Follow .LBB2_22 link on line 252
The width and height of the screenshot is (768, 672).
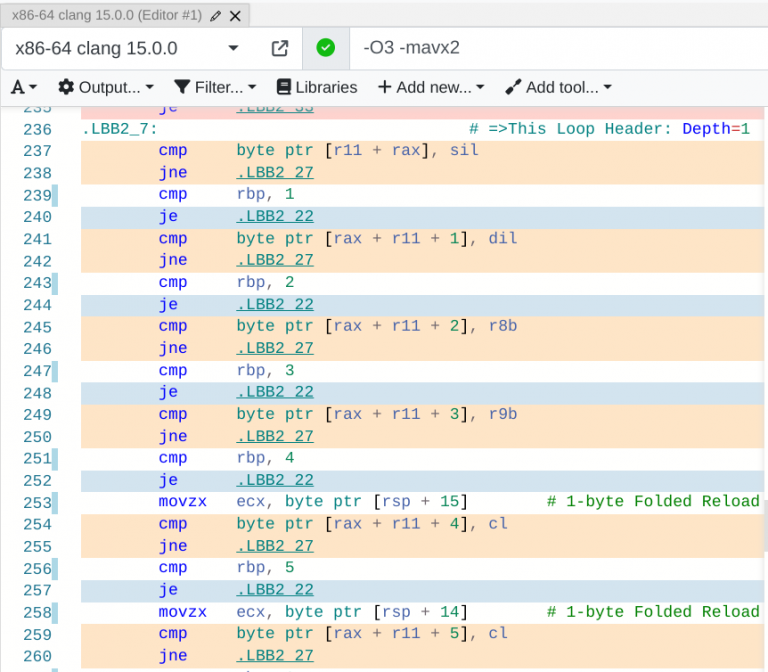(275, 480)
